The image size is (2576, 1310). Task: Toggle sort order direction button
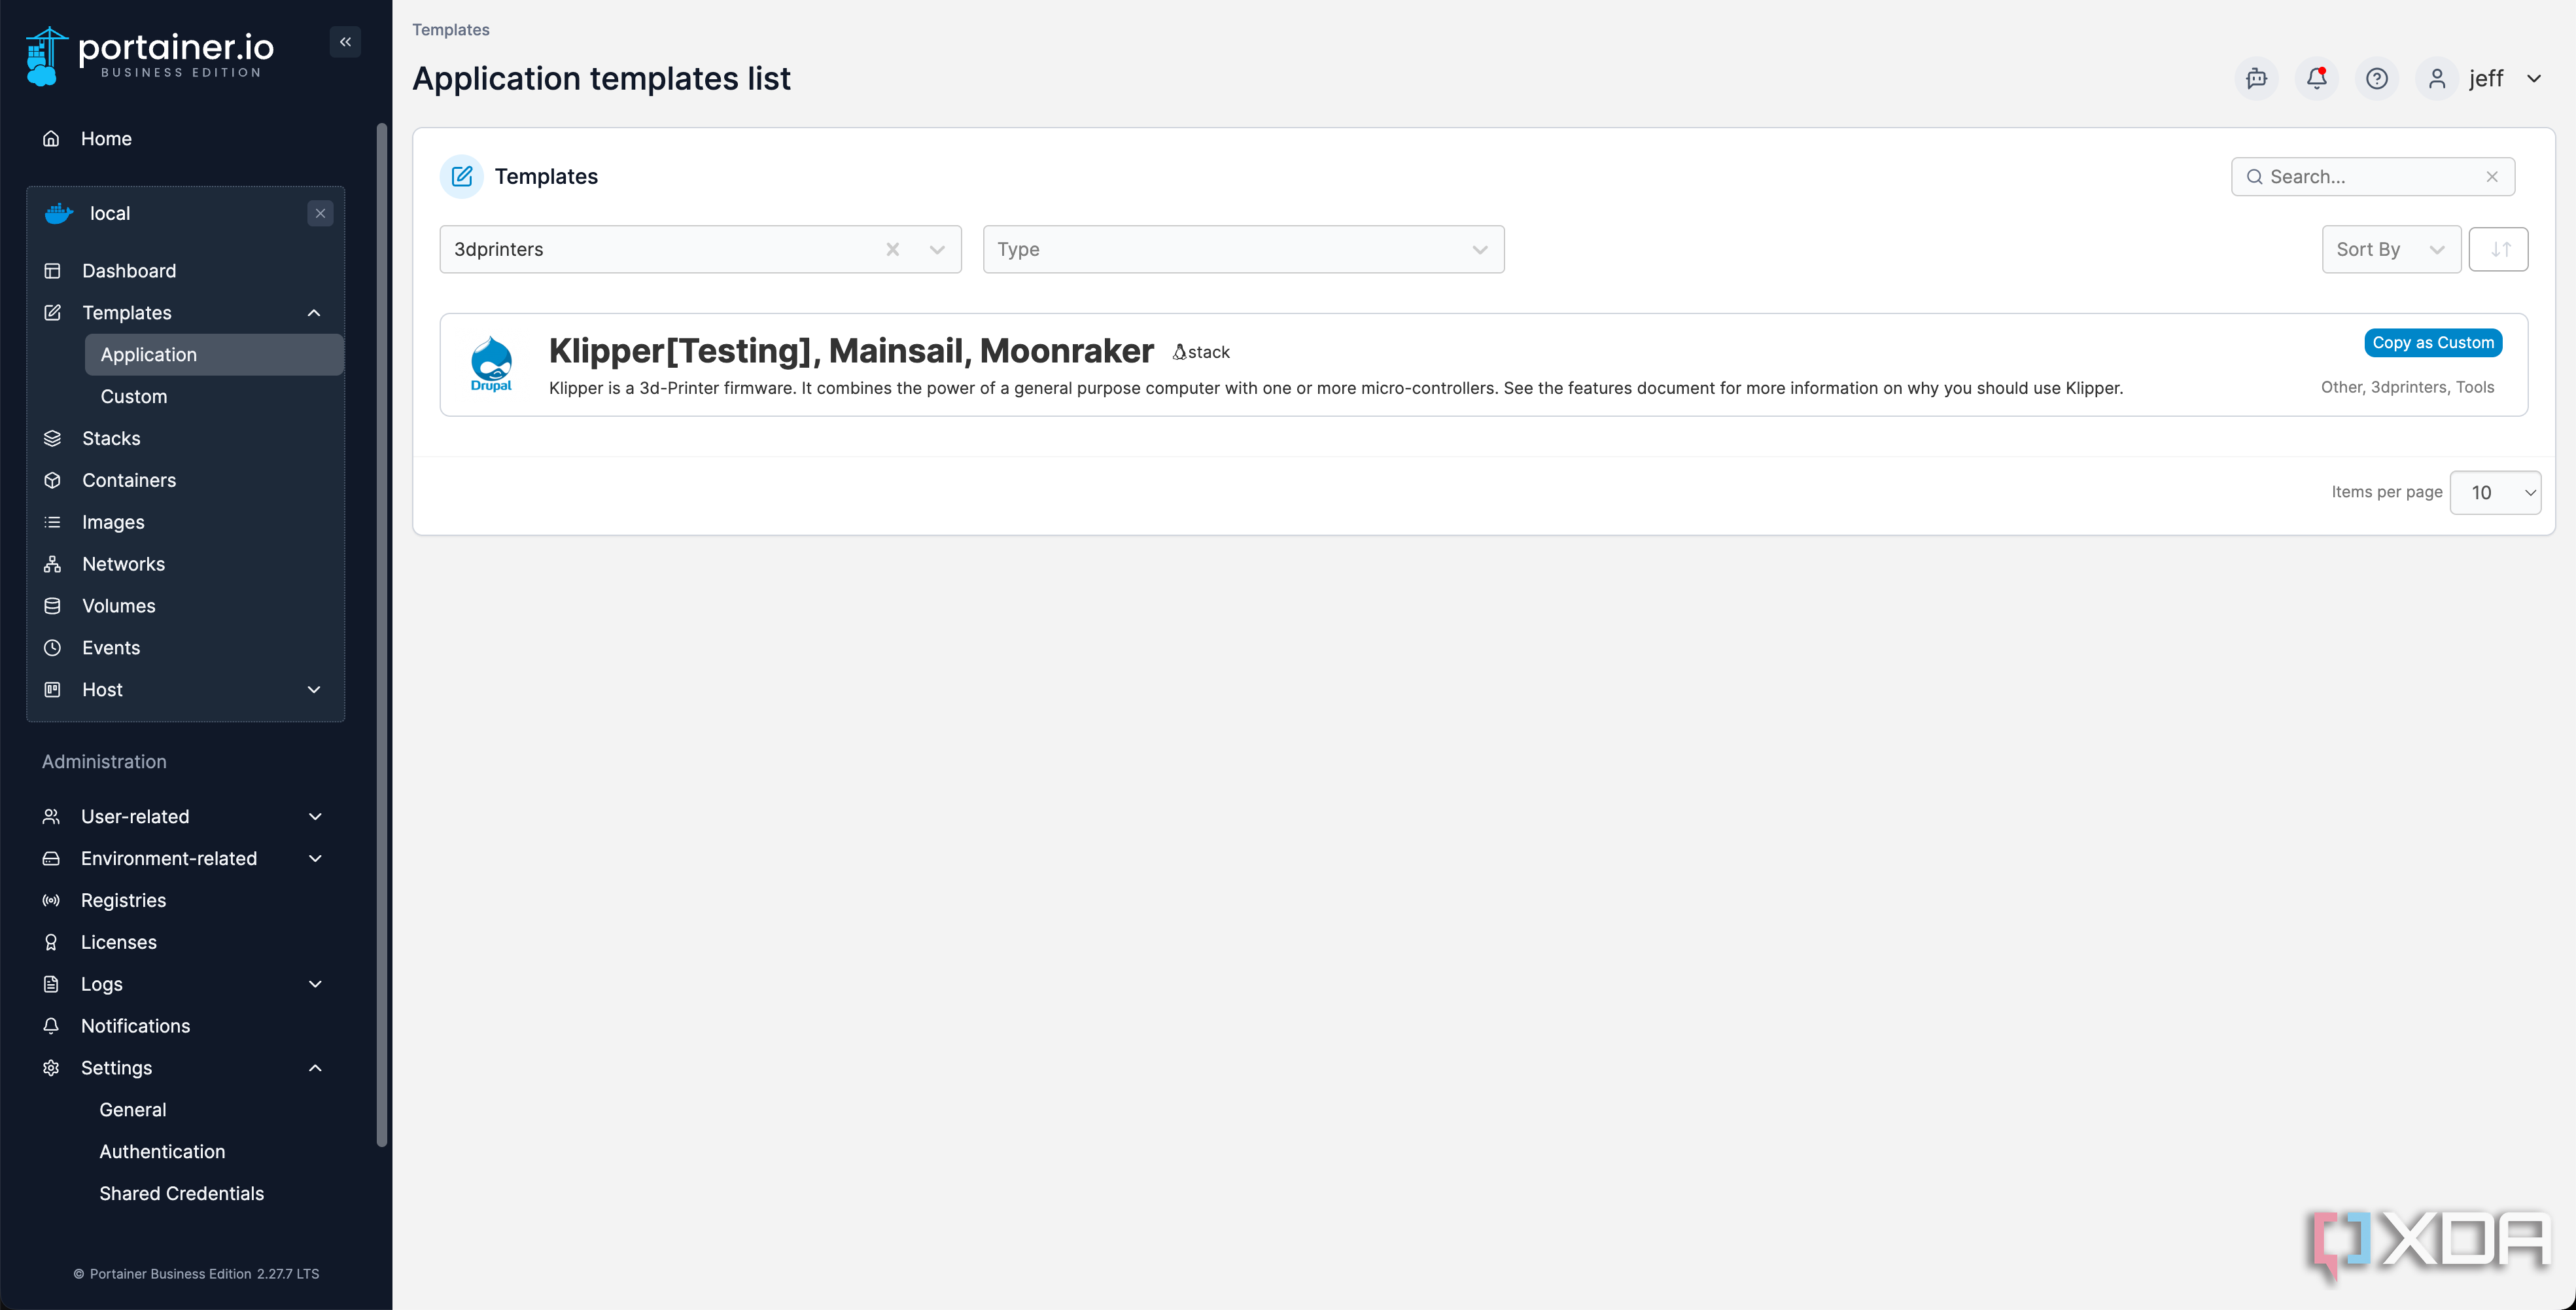(2498, 250)
